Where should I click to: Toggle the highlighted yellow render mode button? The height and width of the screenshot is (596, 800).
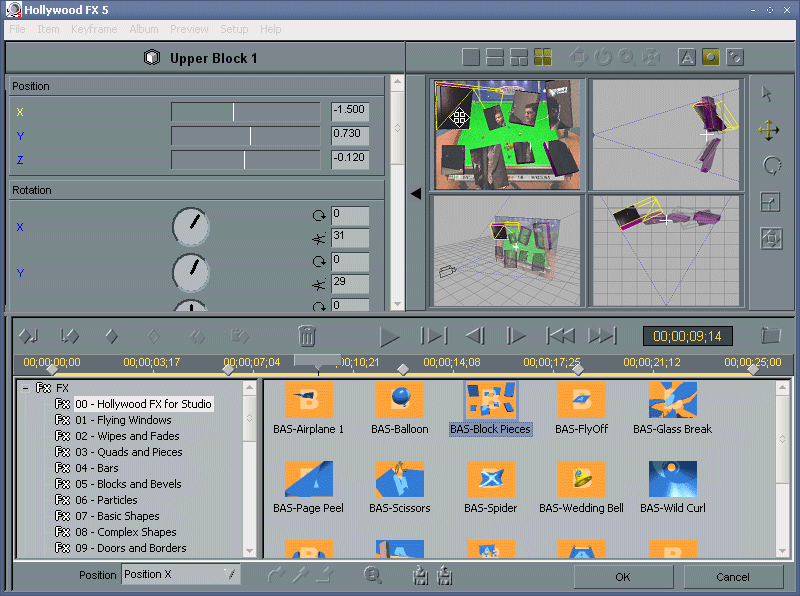[x=711, y=57]
